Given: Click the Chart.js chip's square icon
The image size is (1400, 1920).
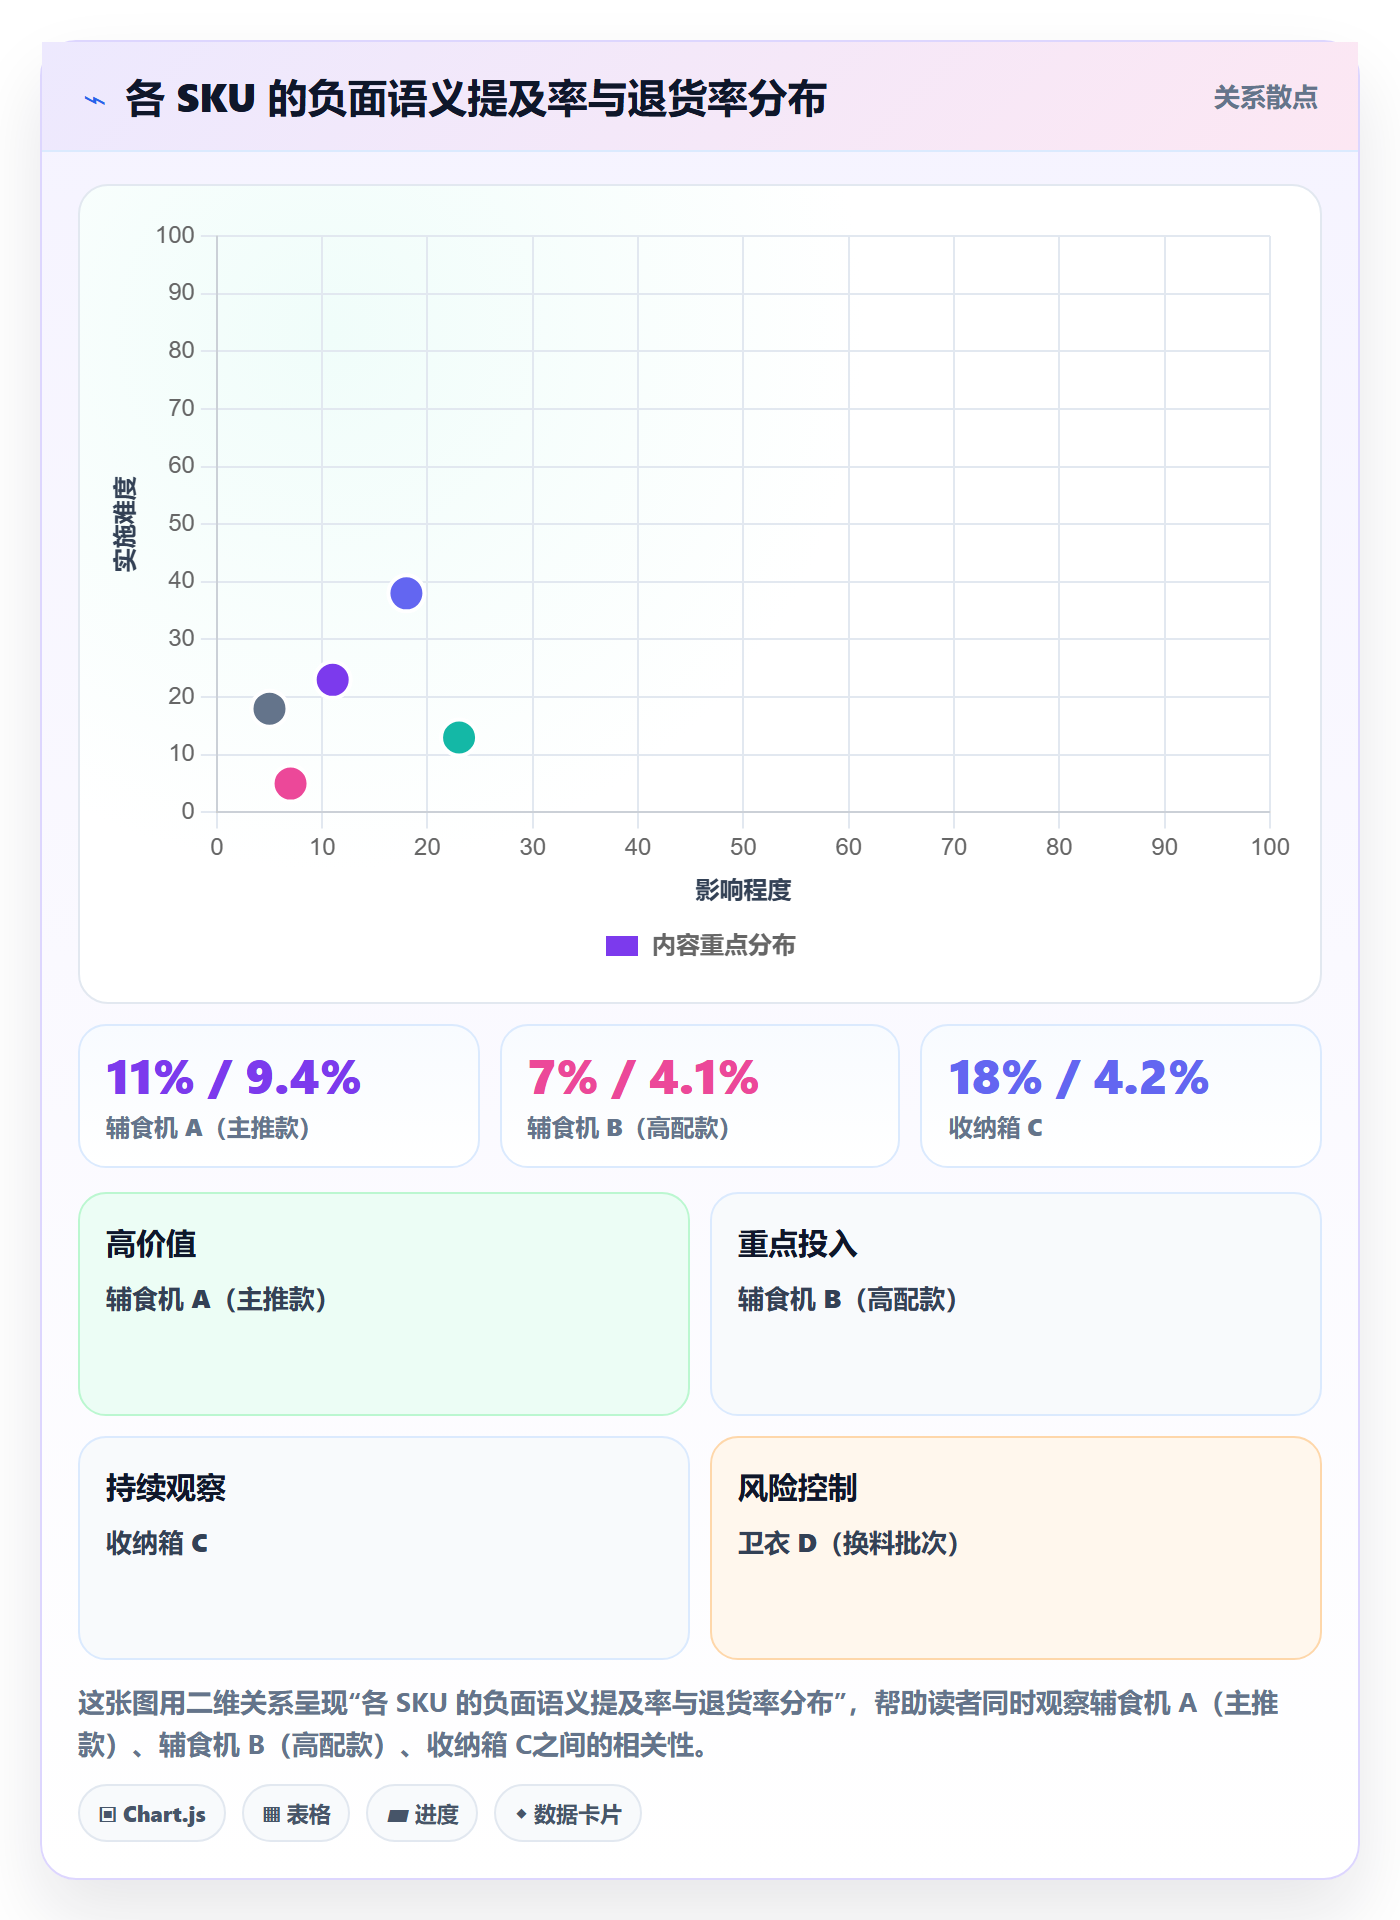Looking at the screenshot, I should click(x=108, y=1815).
